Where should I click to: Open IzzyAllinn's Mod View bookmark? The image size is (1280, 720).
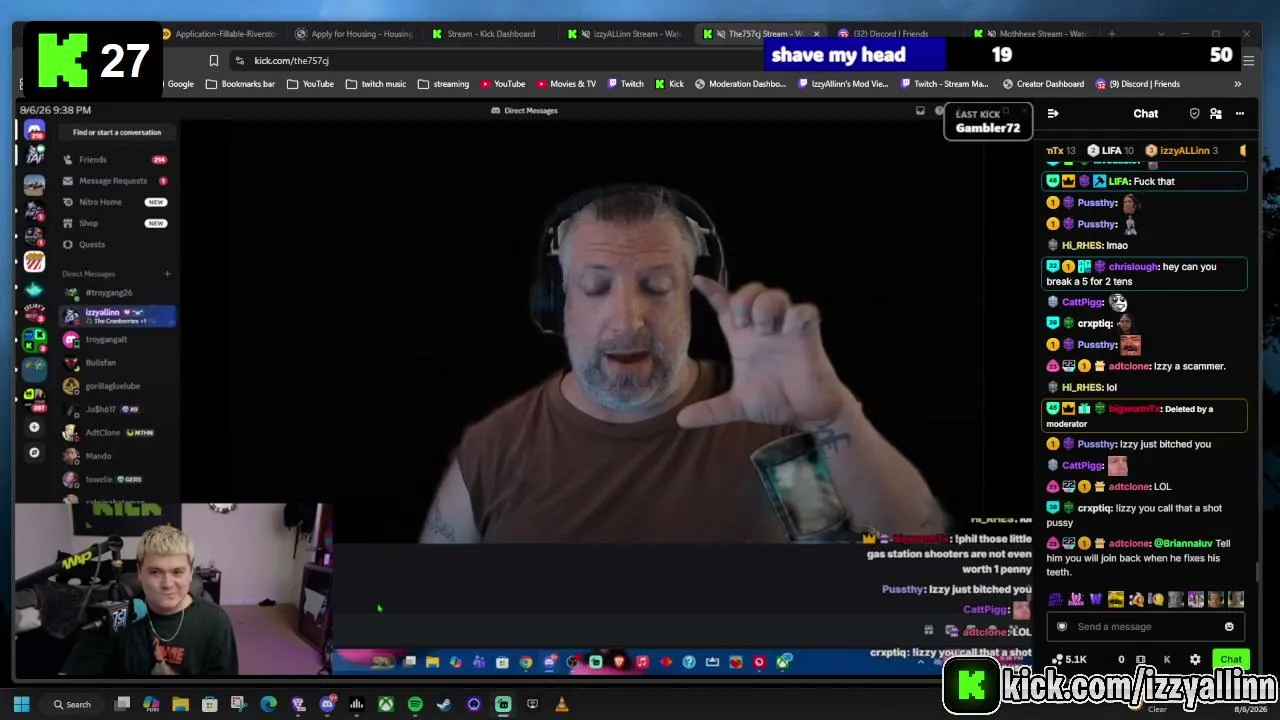[842, 84]
